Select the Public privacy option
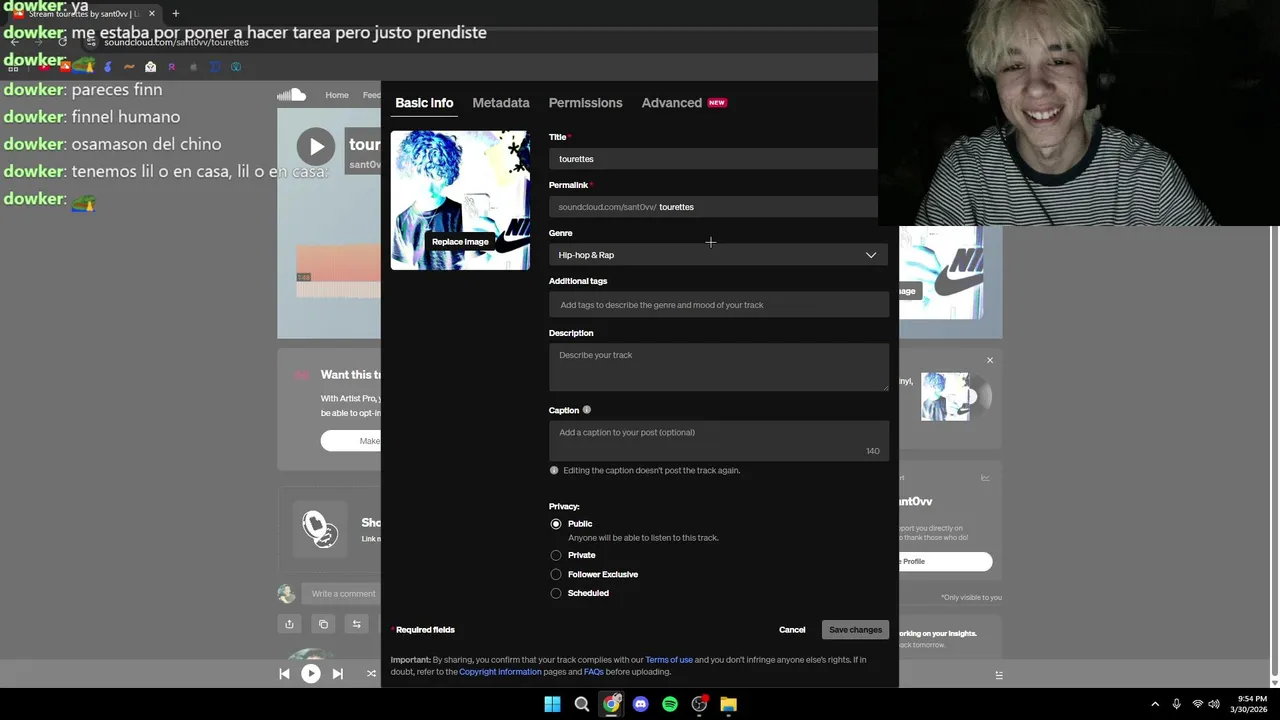Viewport: 1280px width, 720px height. (556, 524)
